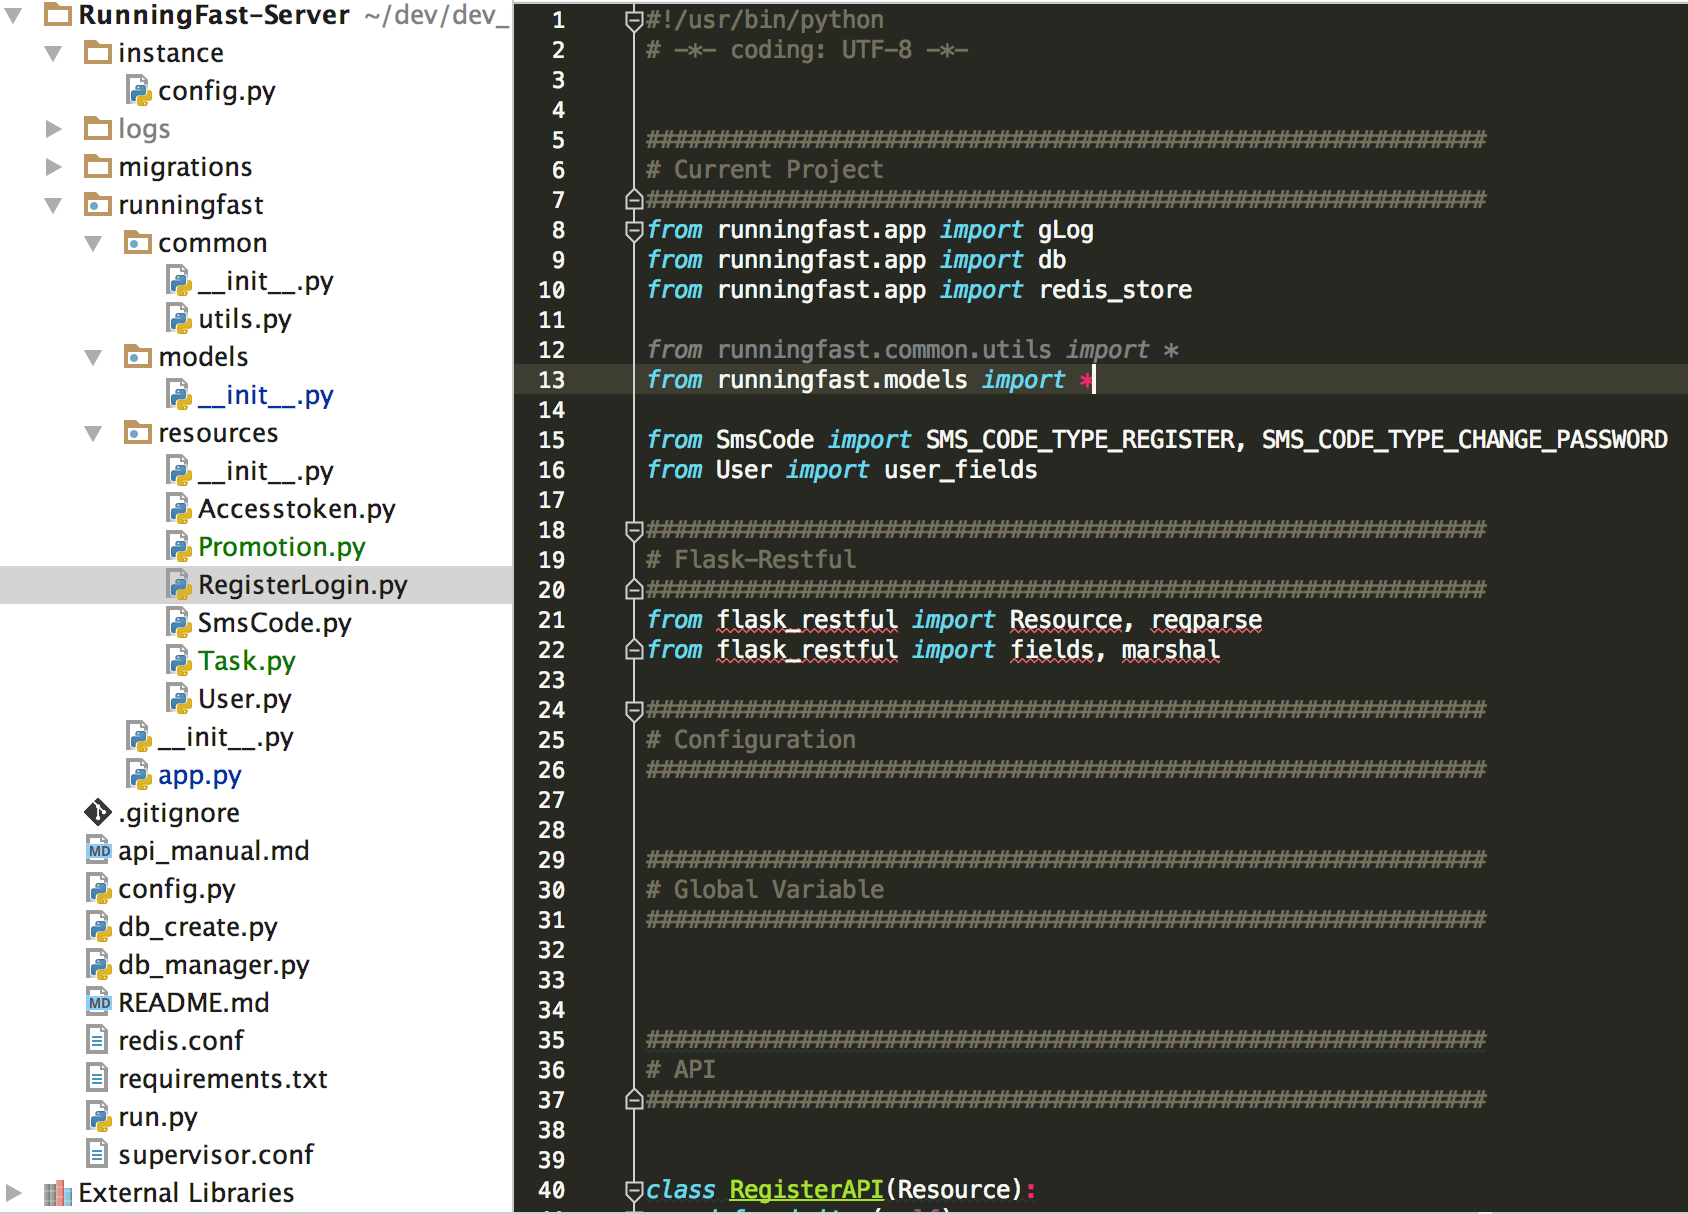Click SMS_CODE_TYPE_CHANGE_PASSWORD on line 15

point(1464,440)
